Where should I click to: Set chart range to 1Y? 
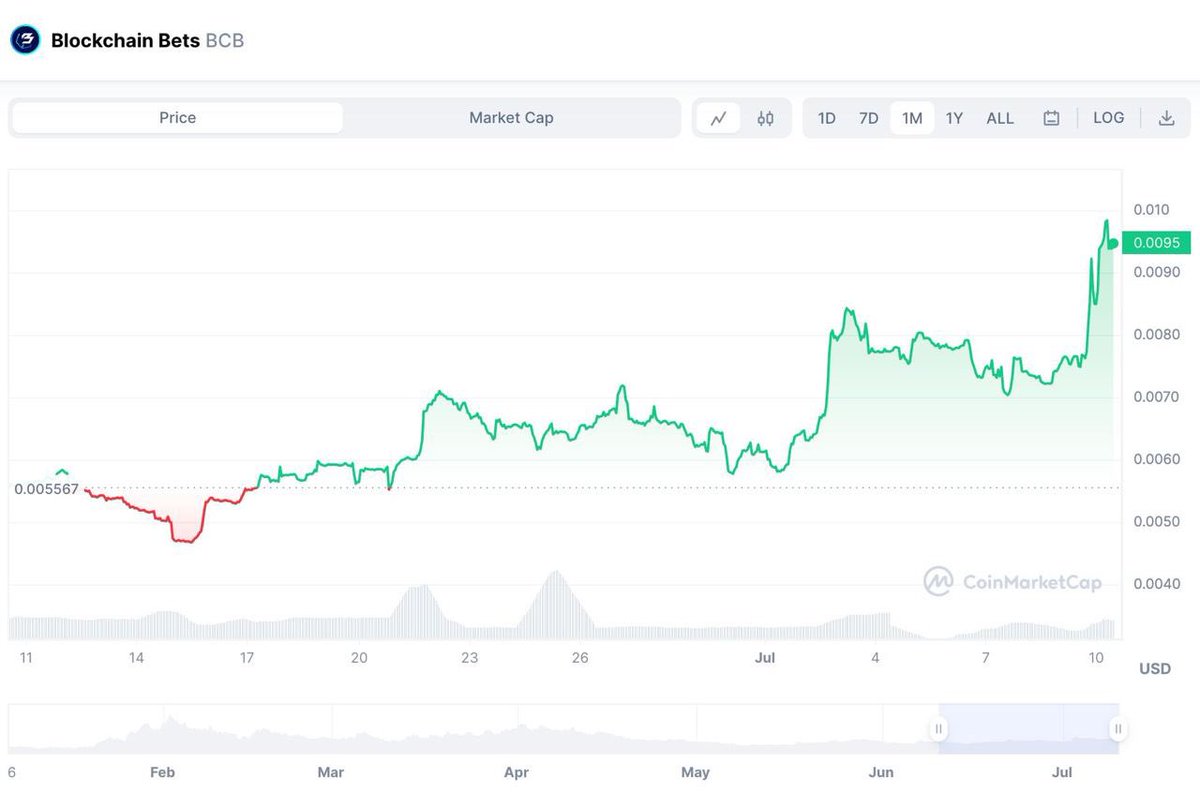955,118
